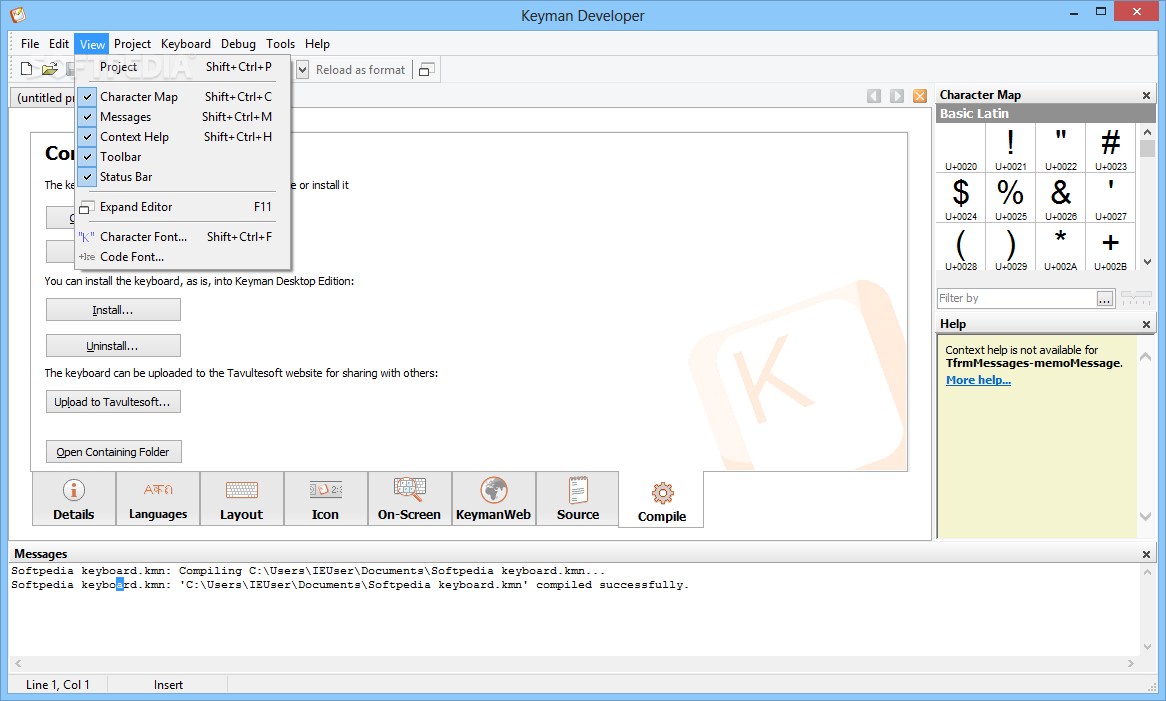Click the Insert mode status bar entry
Screen dimensions: 1166x701
(x=168, y=685)
